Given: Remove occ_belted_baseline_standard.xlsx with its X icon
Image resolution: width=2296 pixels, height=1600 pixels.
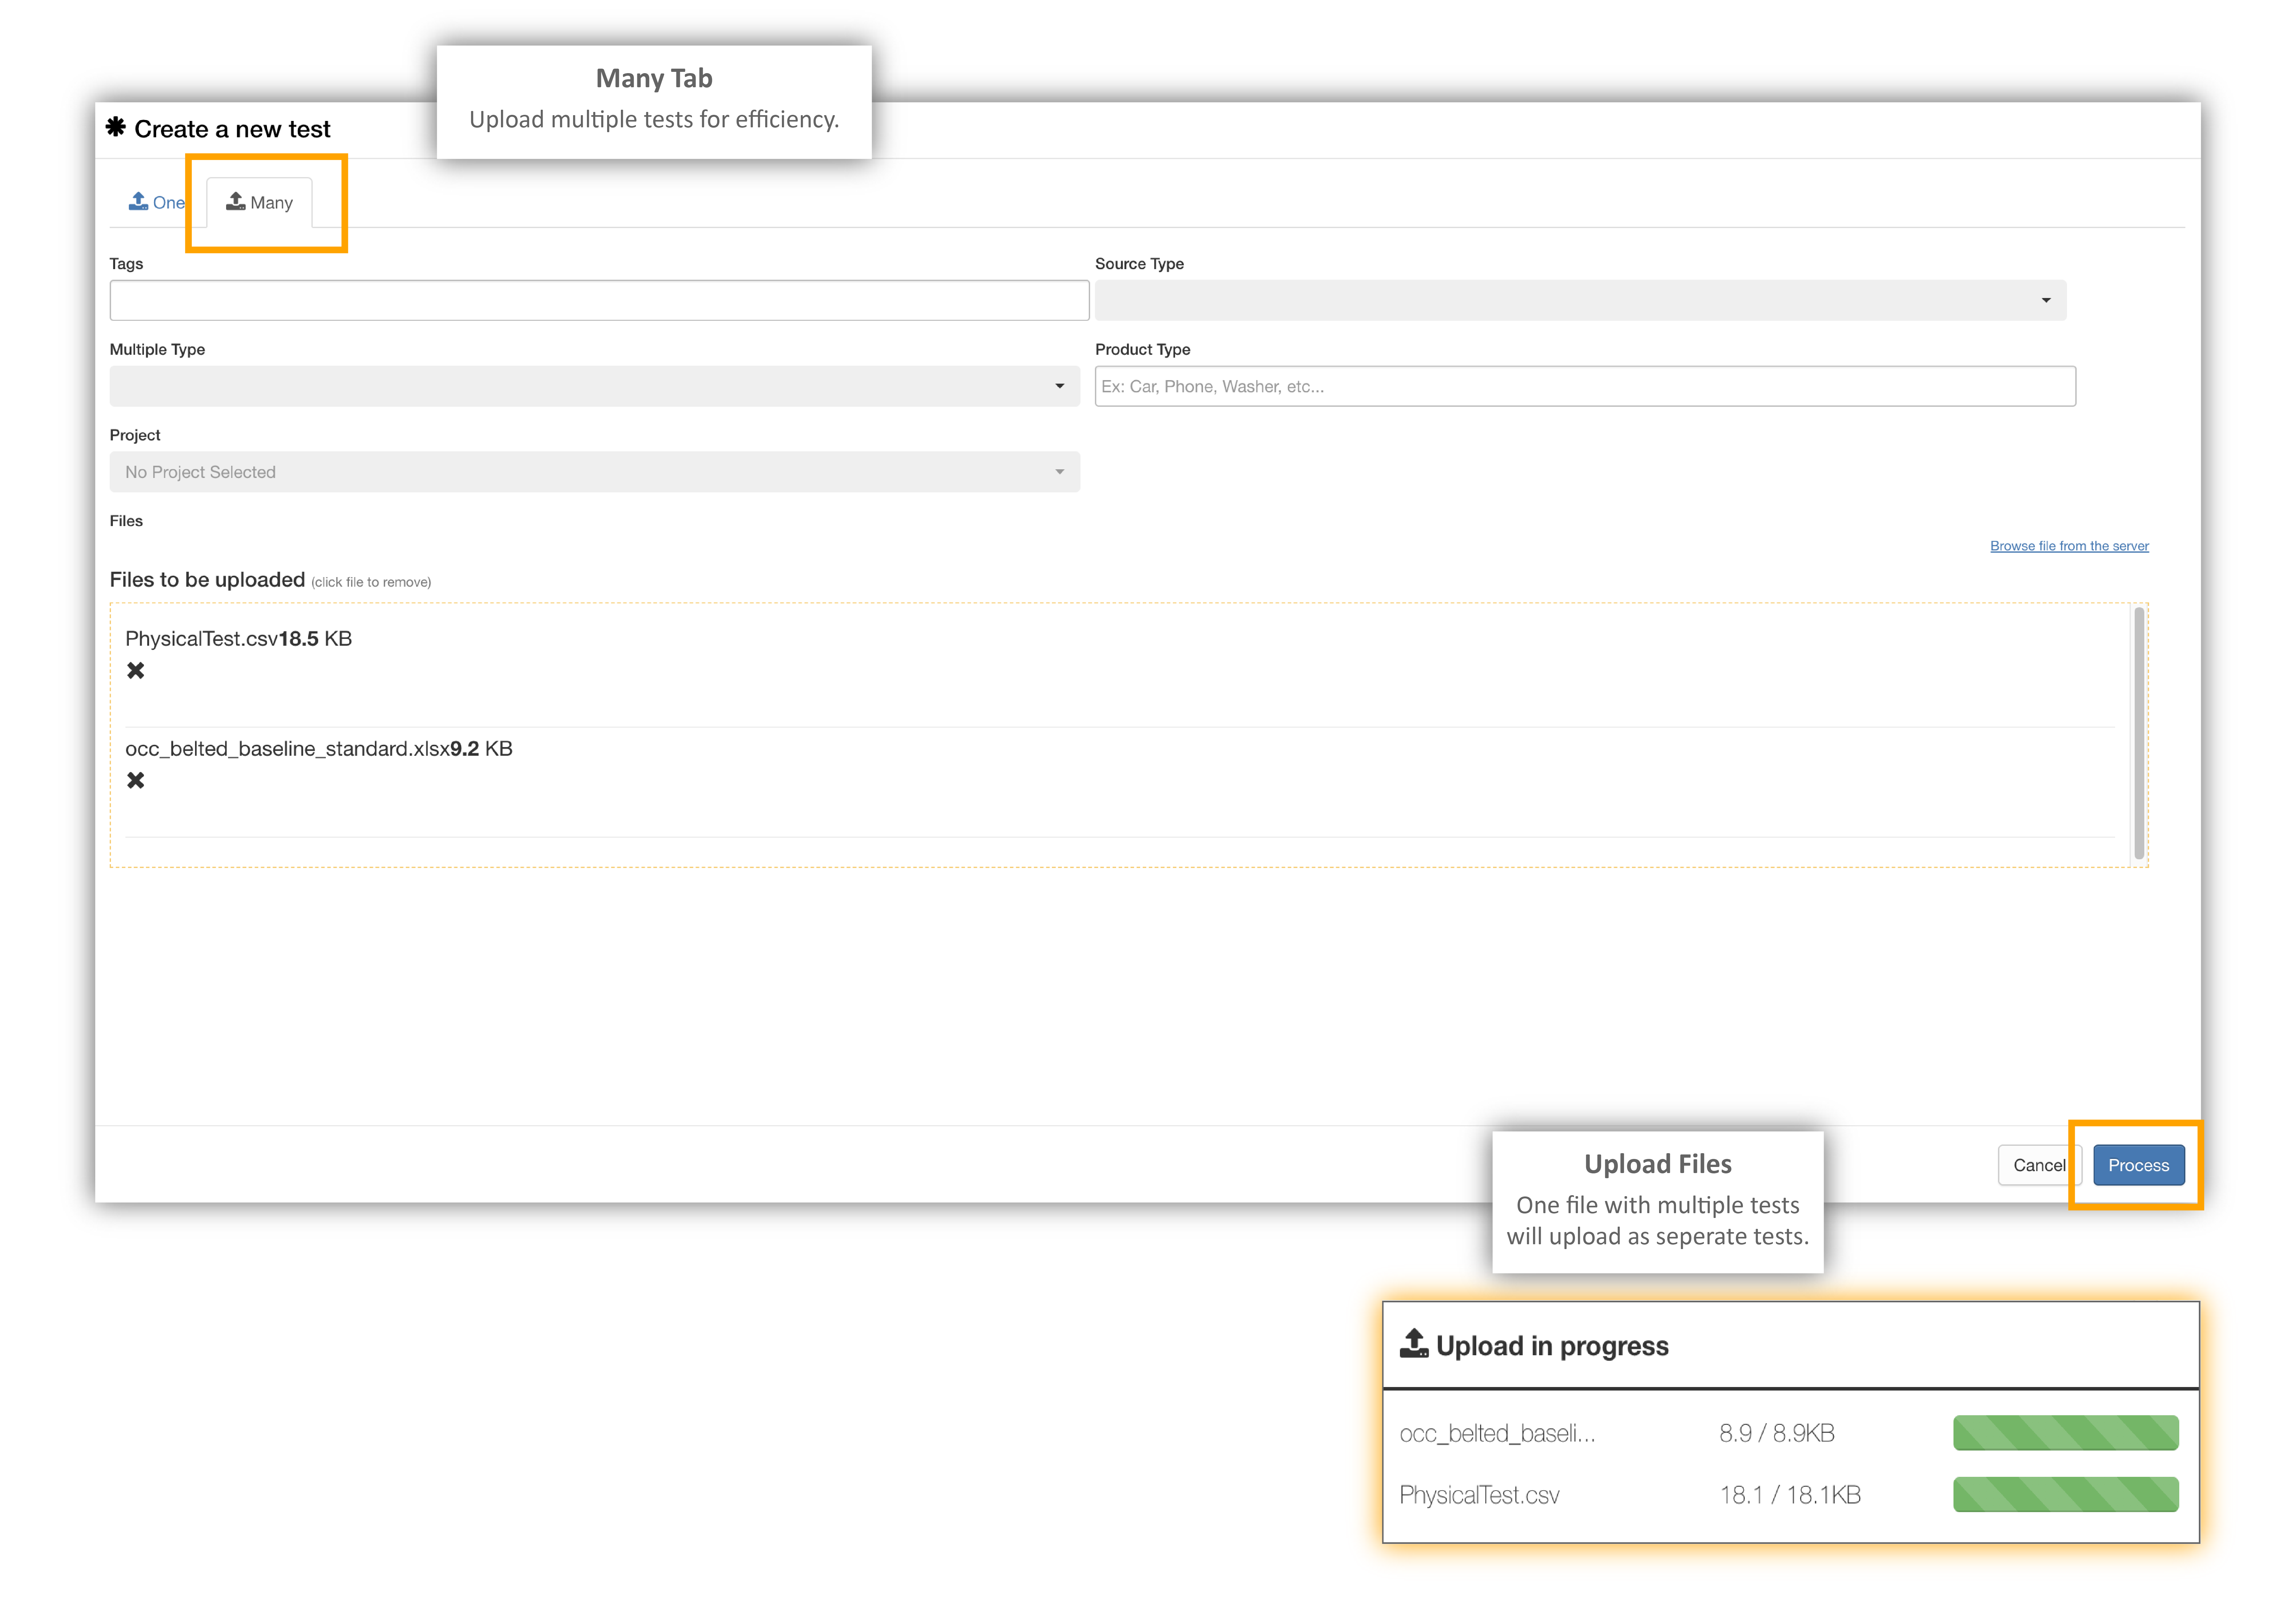Looking at the screenshot, I should click(136, 780).
